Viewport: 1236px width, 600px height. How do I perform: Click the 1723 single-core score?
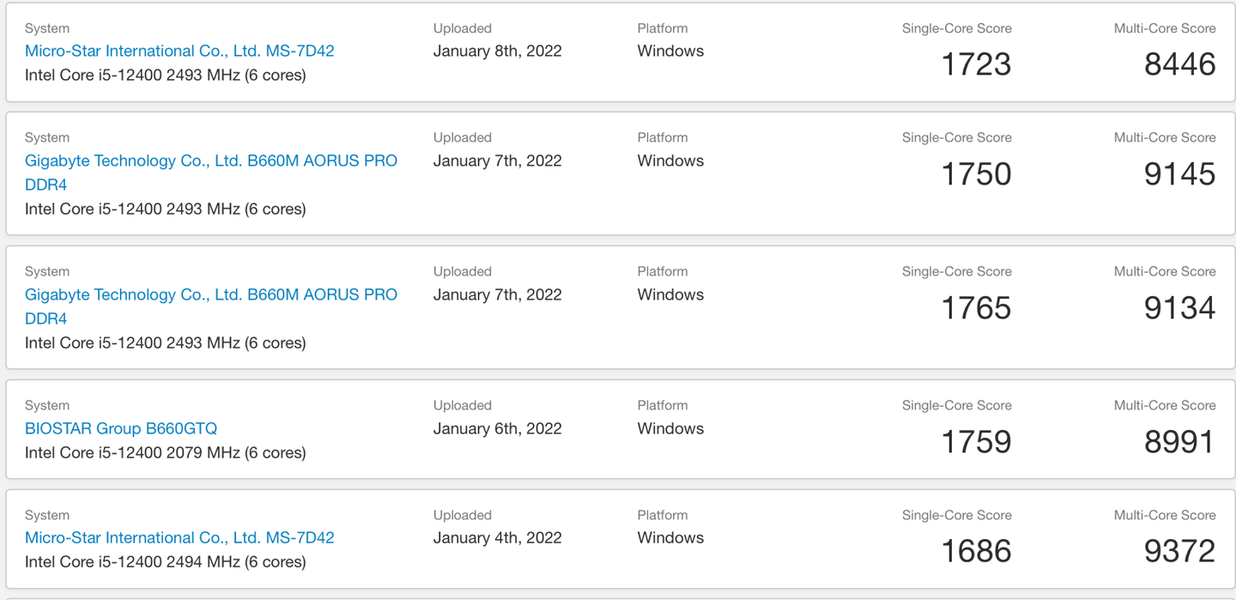coord(976,65)
